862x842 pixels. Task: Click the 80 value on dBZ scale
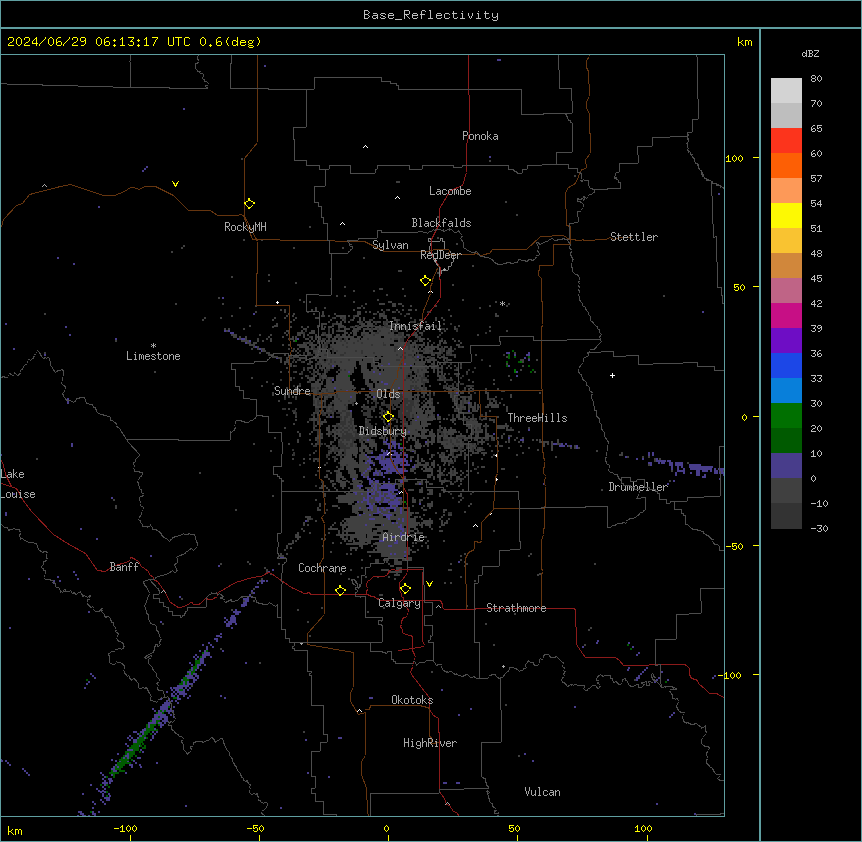tap(816, 79)
